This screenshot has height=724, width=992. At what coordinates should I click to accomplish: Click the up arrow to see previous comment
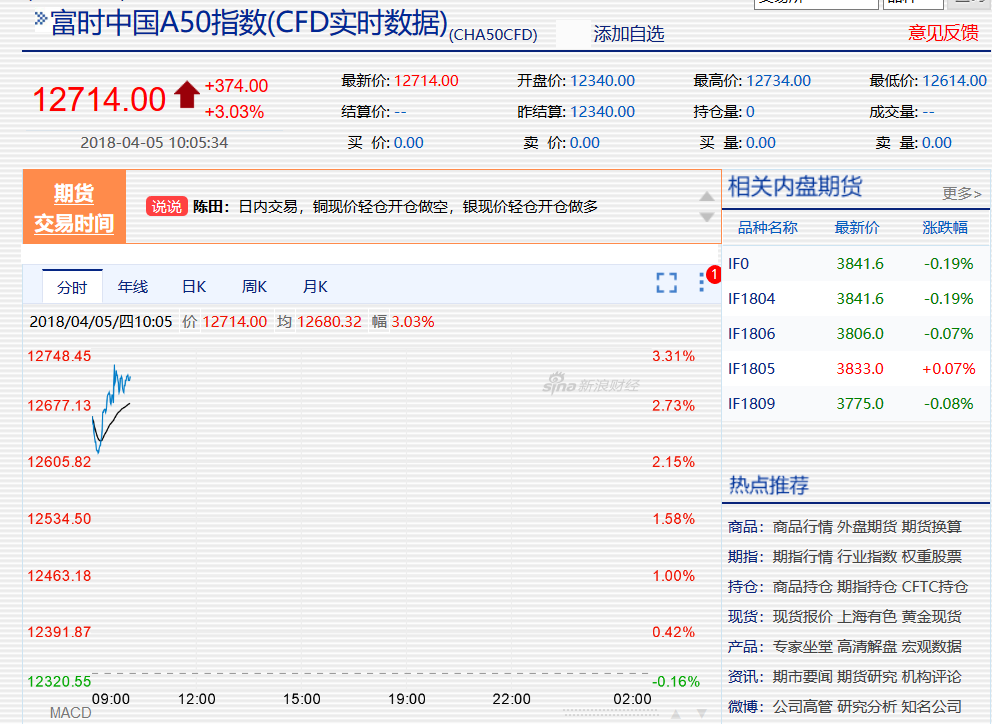(707, 197)
